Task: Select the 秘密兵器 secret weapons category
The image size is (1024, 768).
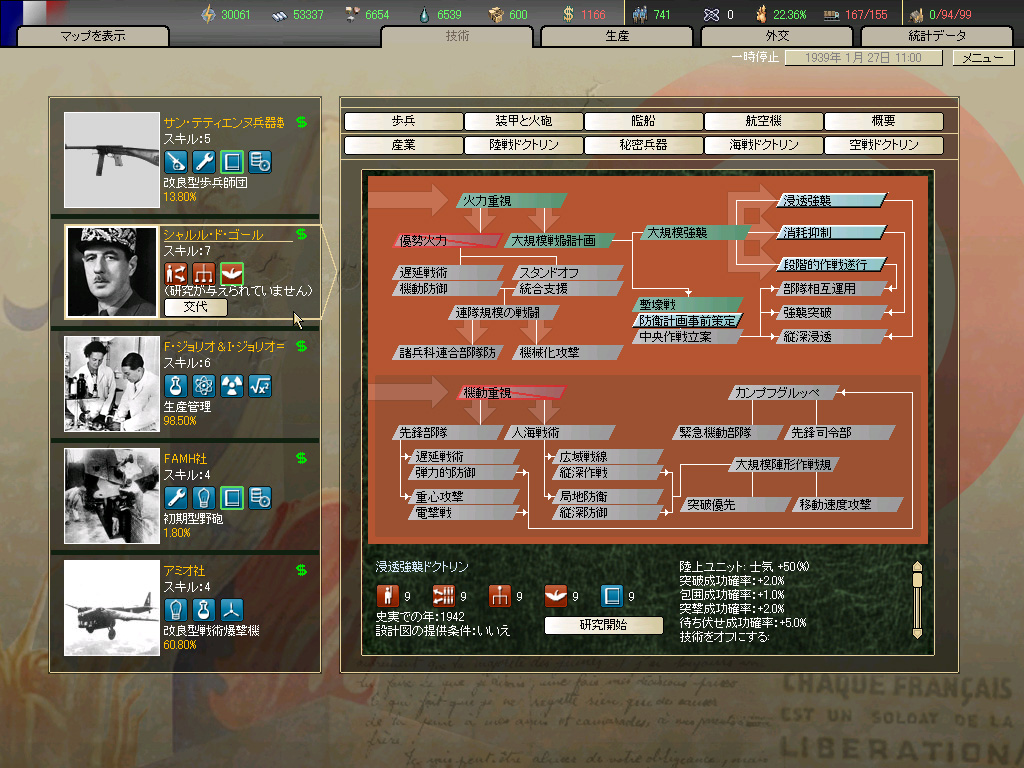Action: point(643,145)
